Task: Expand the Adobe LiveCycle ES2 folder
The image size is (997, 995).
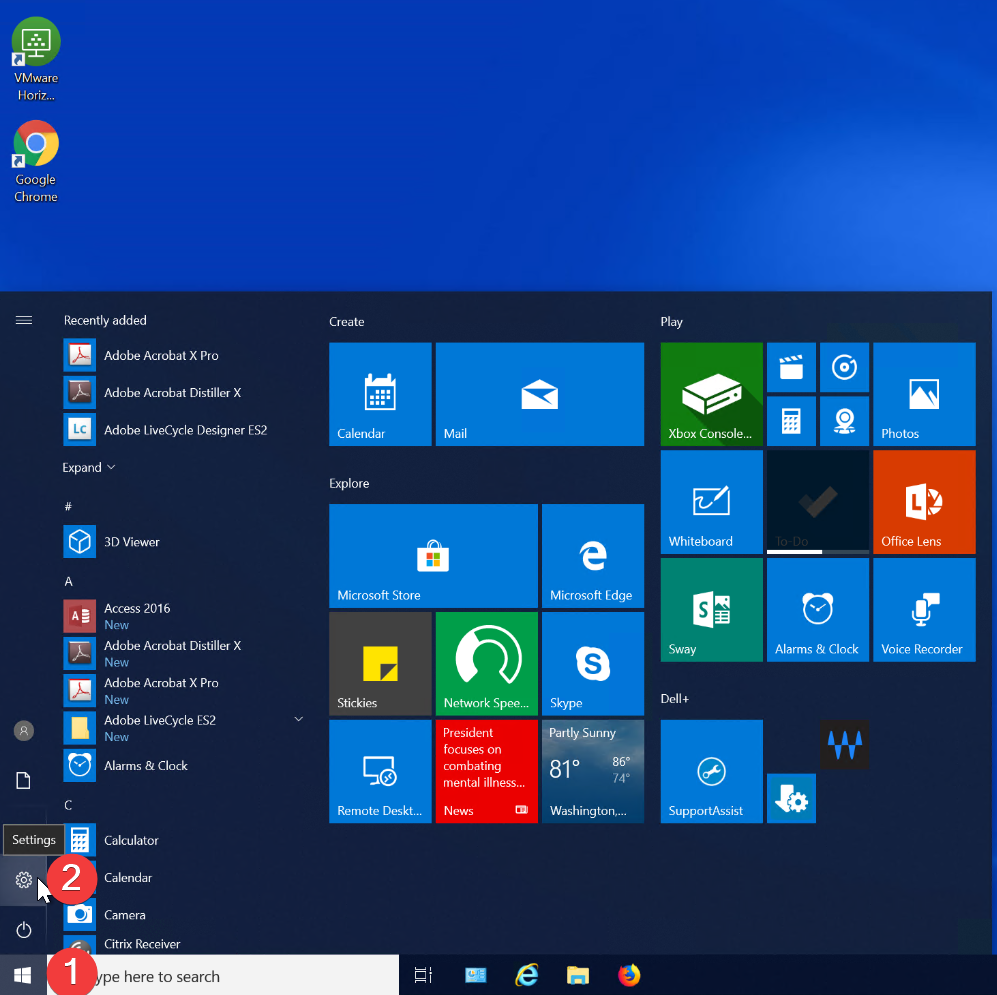Action: pyautogui.click(x=298, y=720)
